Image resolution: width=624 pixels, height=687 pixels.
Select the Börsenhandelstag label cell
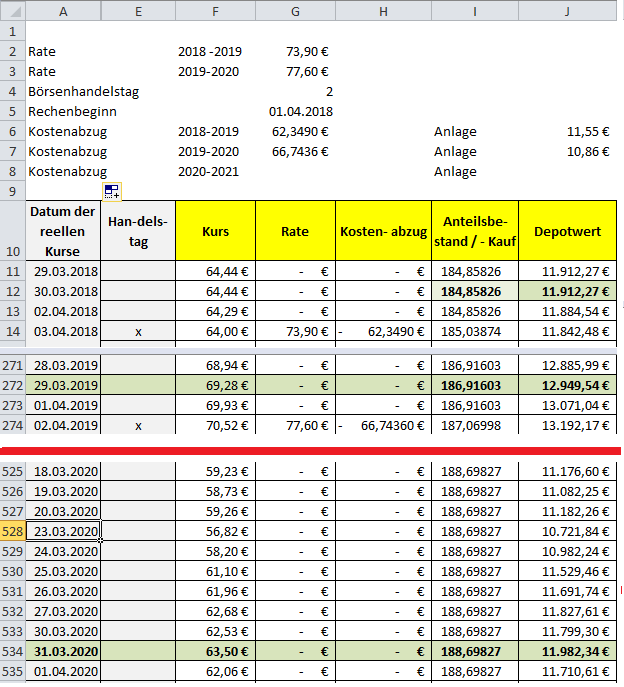pos(84,92)
